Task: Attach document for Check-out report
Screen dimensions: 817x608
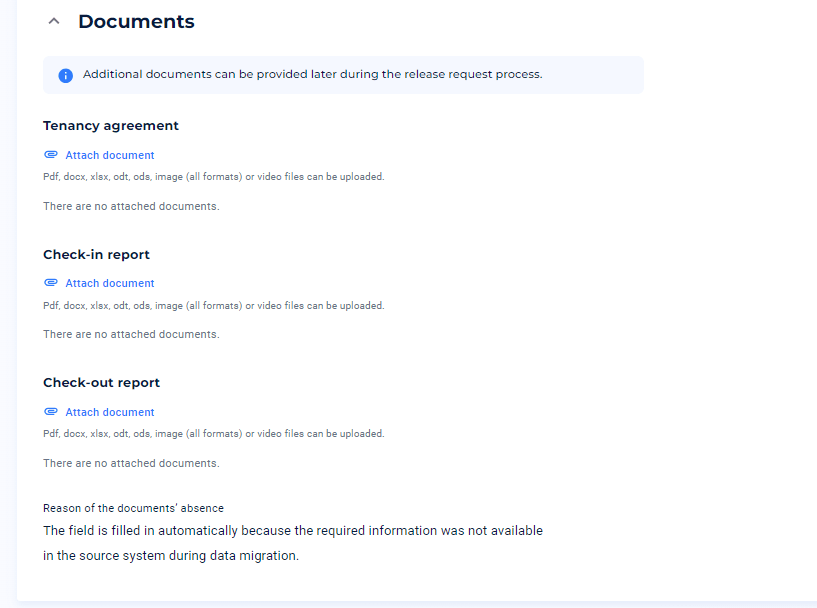Action: click(x=109, y=412)
